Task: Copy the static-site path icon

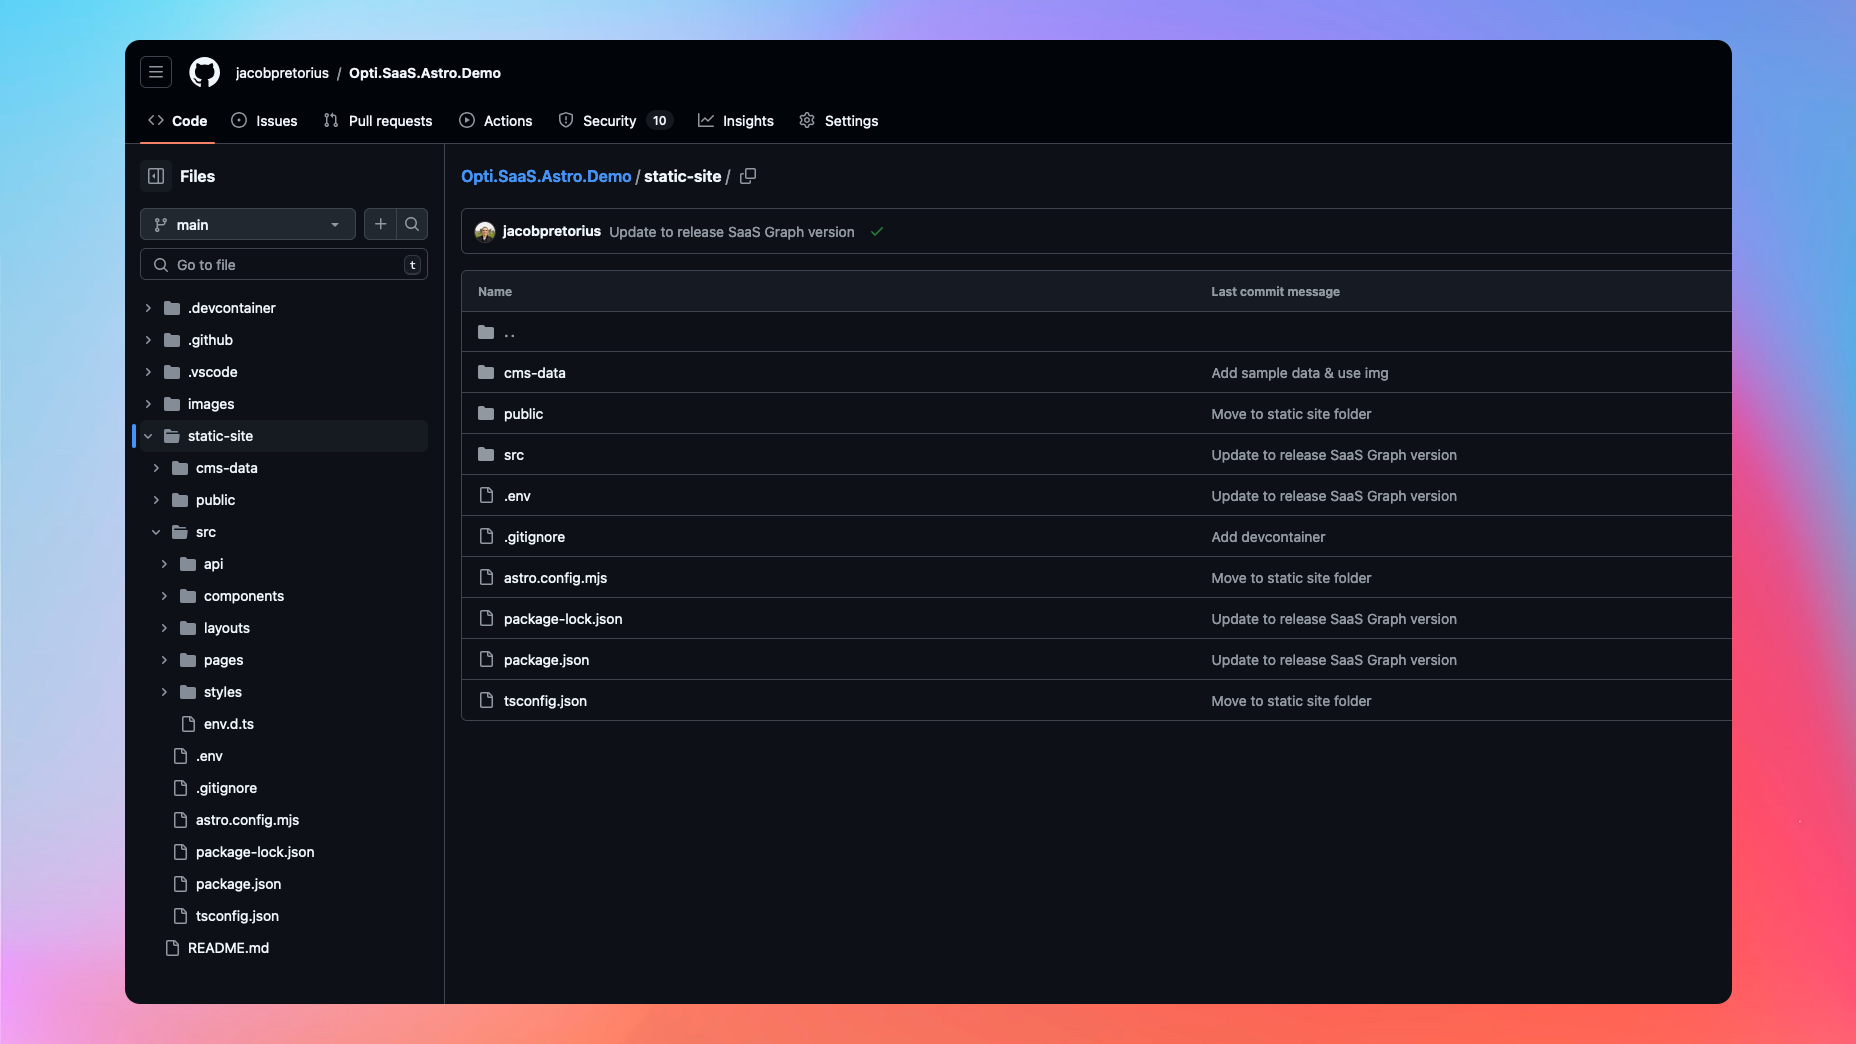Action: point(748,176)
